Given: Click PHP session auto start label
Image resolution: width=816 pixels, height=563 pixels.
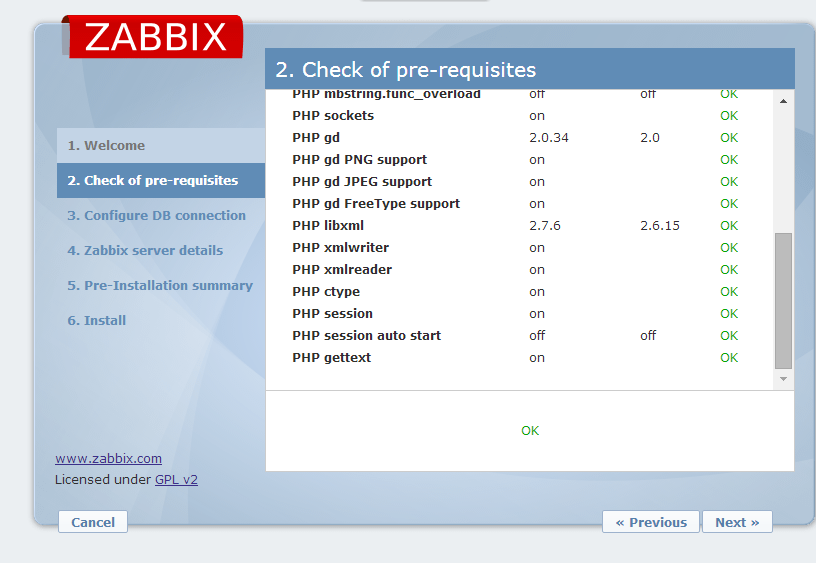Looking at the screenshot, I should [366, 336].
